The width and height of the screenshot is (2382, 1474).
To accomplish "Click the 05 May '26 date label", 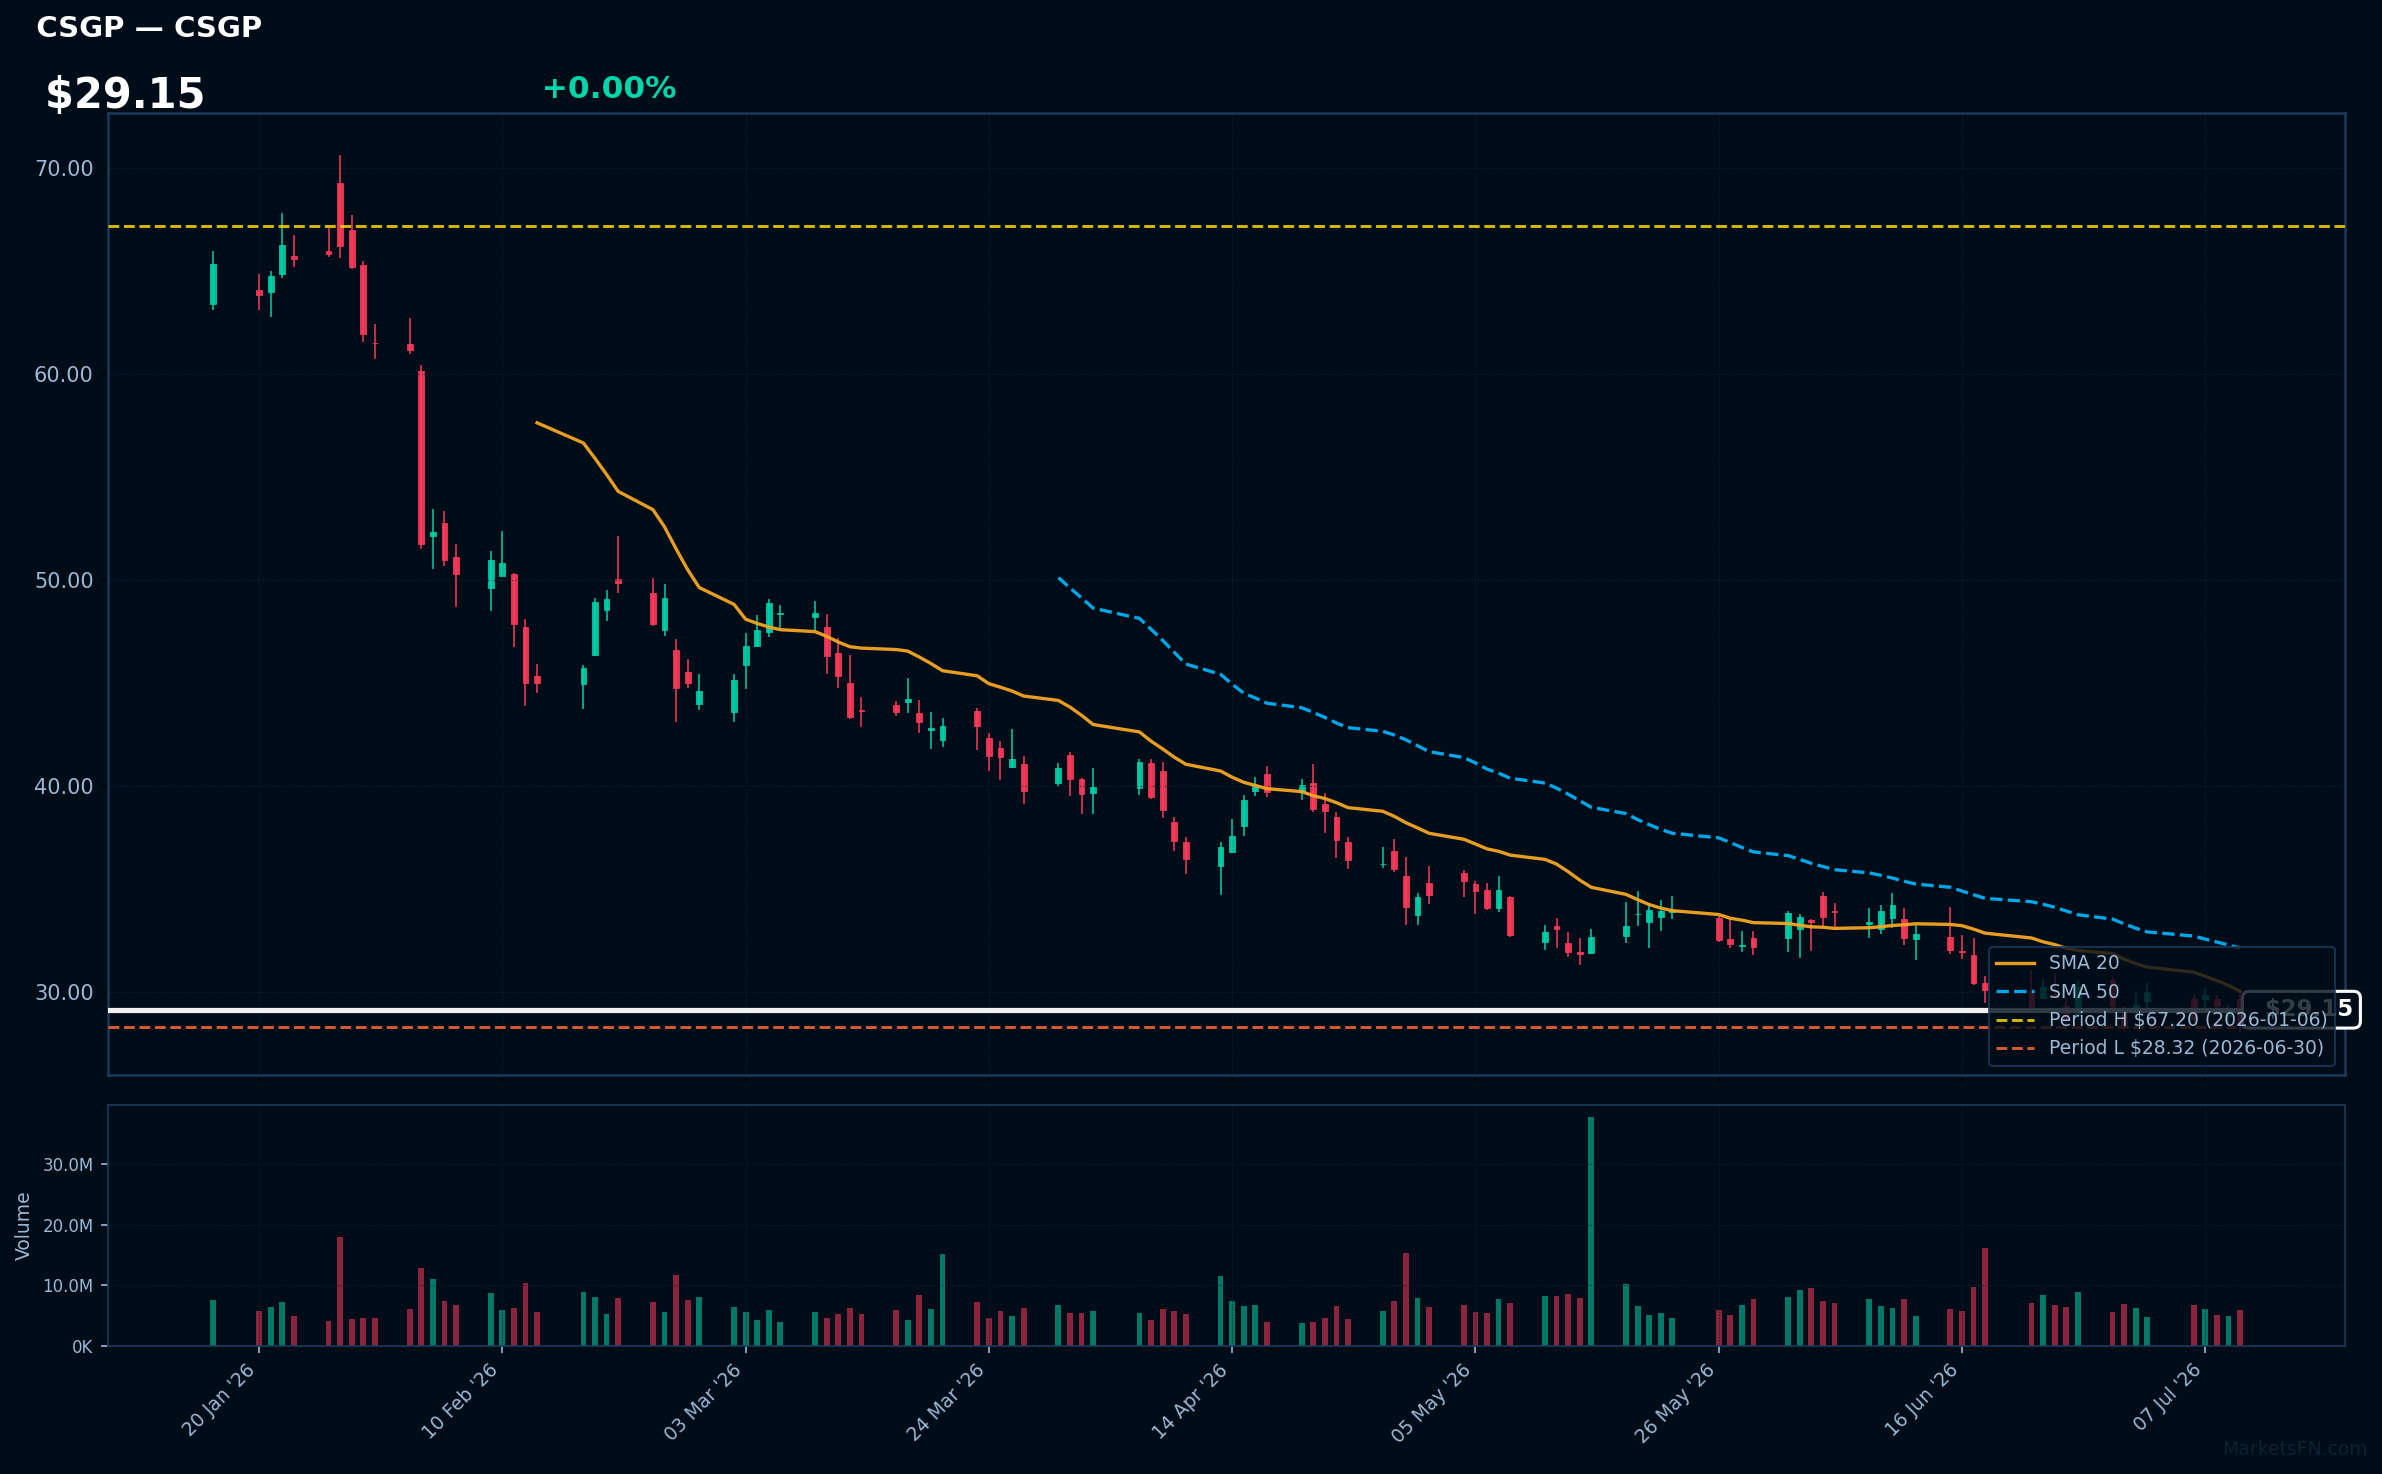I will click(x=1431, y=1402).
